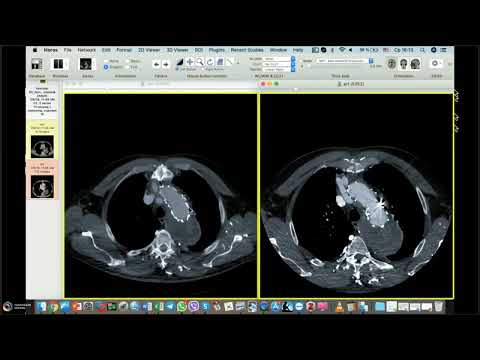480x360 pixels.
Task: Open the Recent Studies menu
Action: (247, 50)
